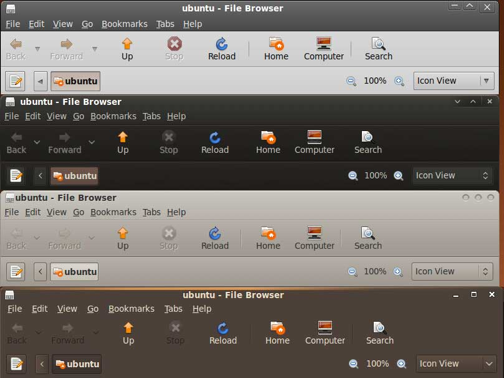Click the path-scroll left arrow in the bottom brown window
Viewport: 504px width, 378px height.
pyautogui.click(x=42, y=364)
